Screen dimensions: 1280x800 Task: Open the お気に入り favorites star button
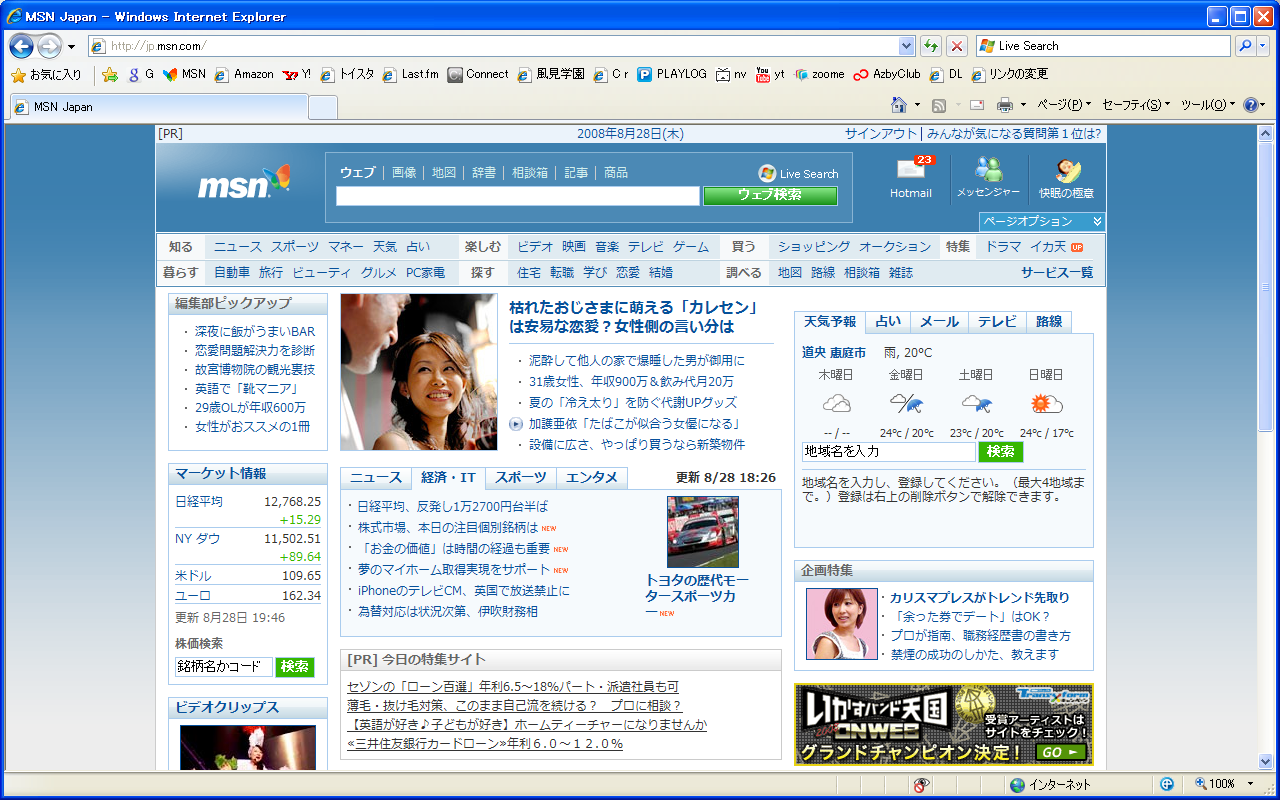click(x=46, y=75)
